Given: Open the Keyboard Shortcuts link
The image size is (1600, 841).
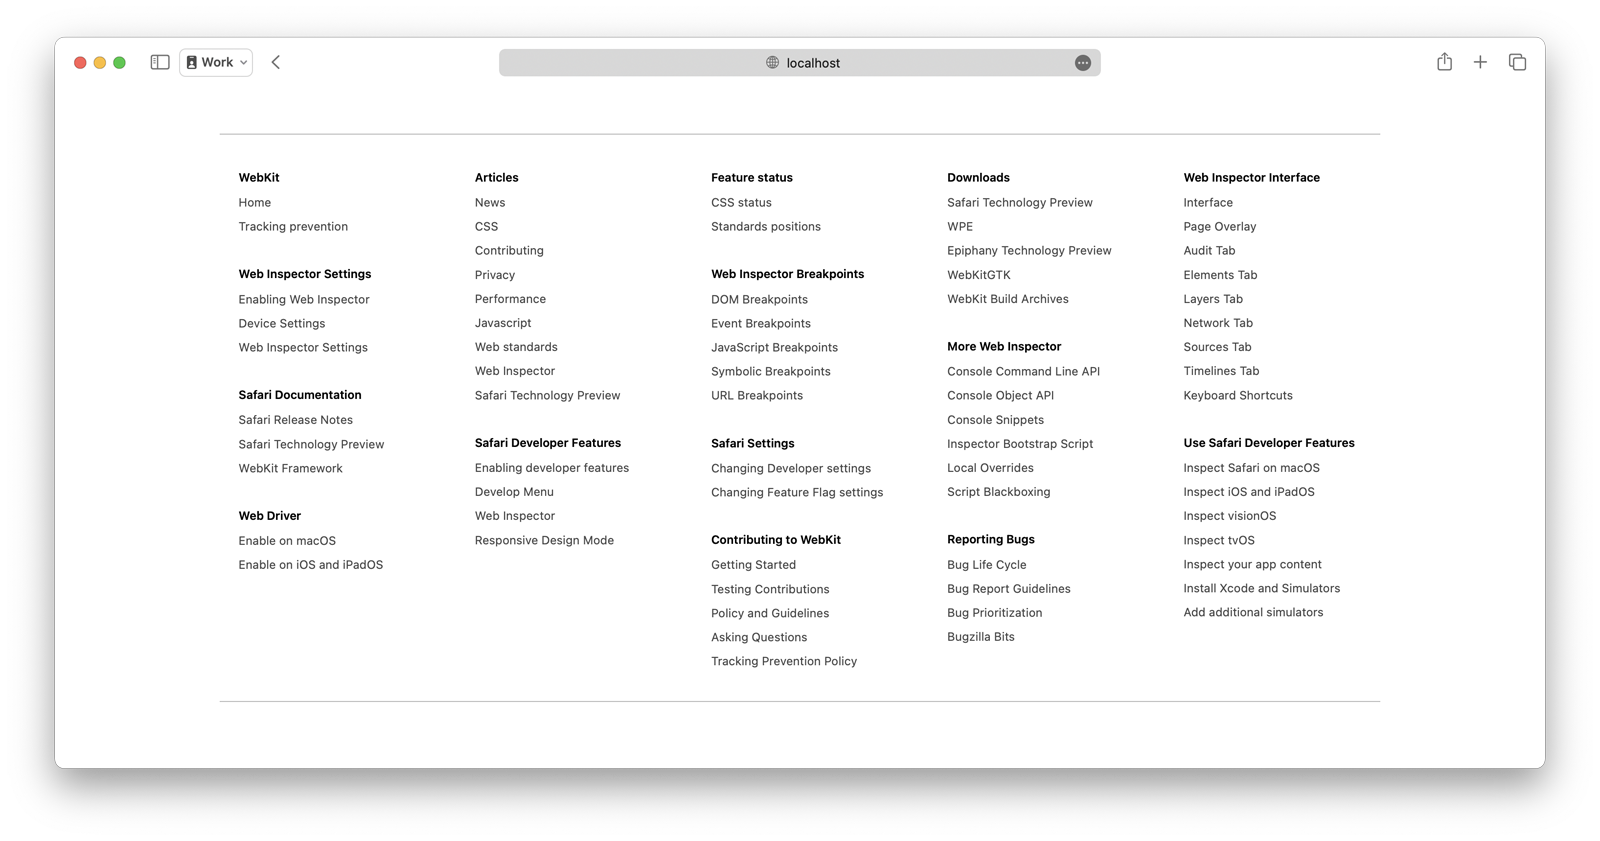Looking at the screenshot, I should [x=1238, y=396].
